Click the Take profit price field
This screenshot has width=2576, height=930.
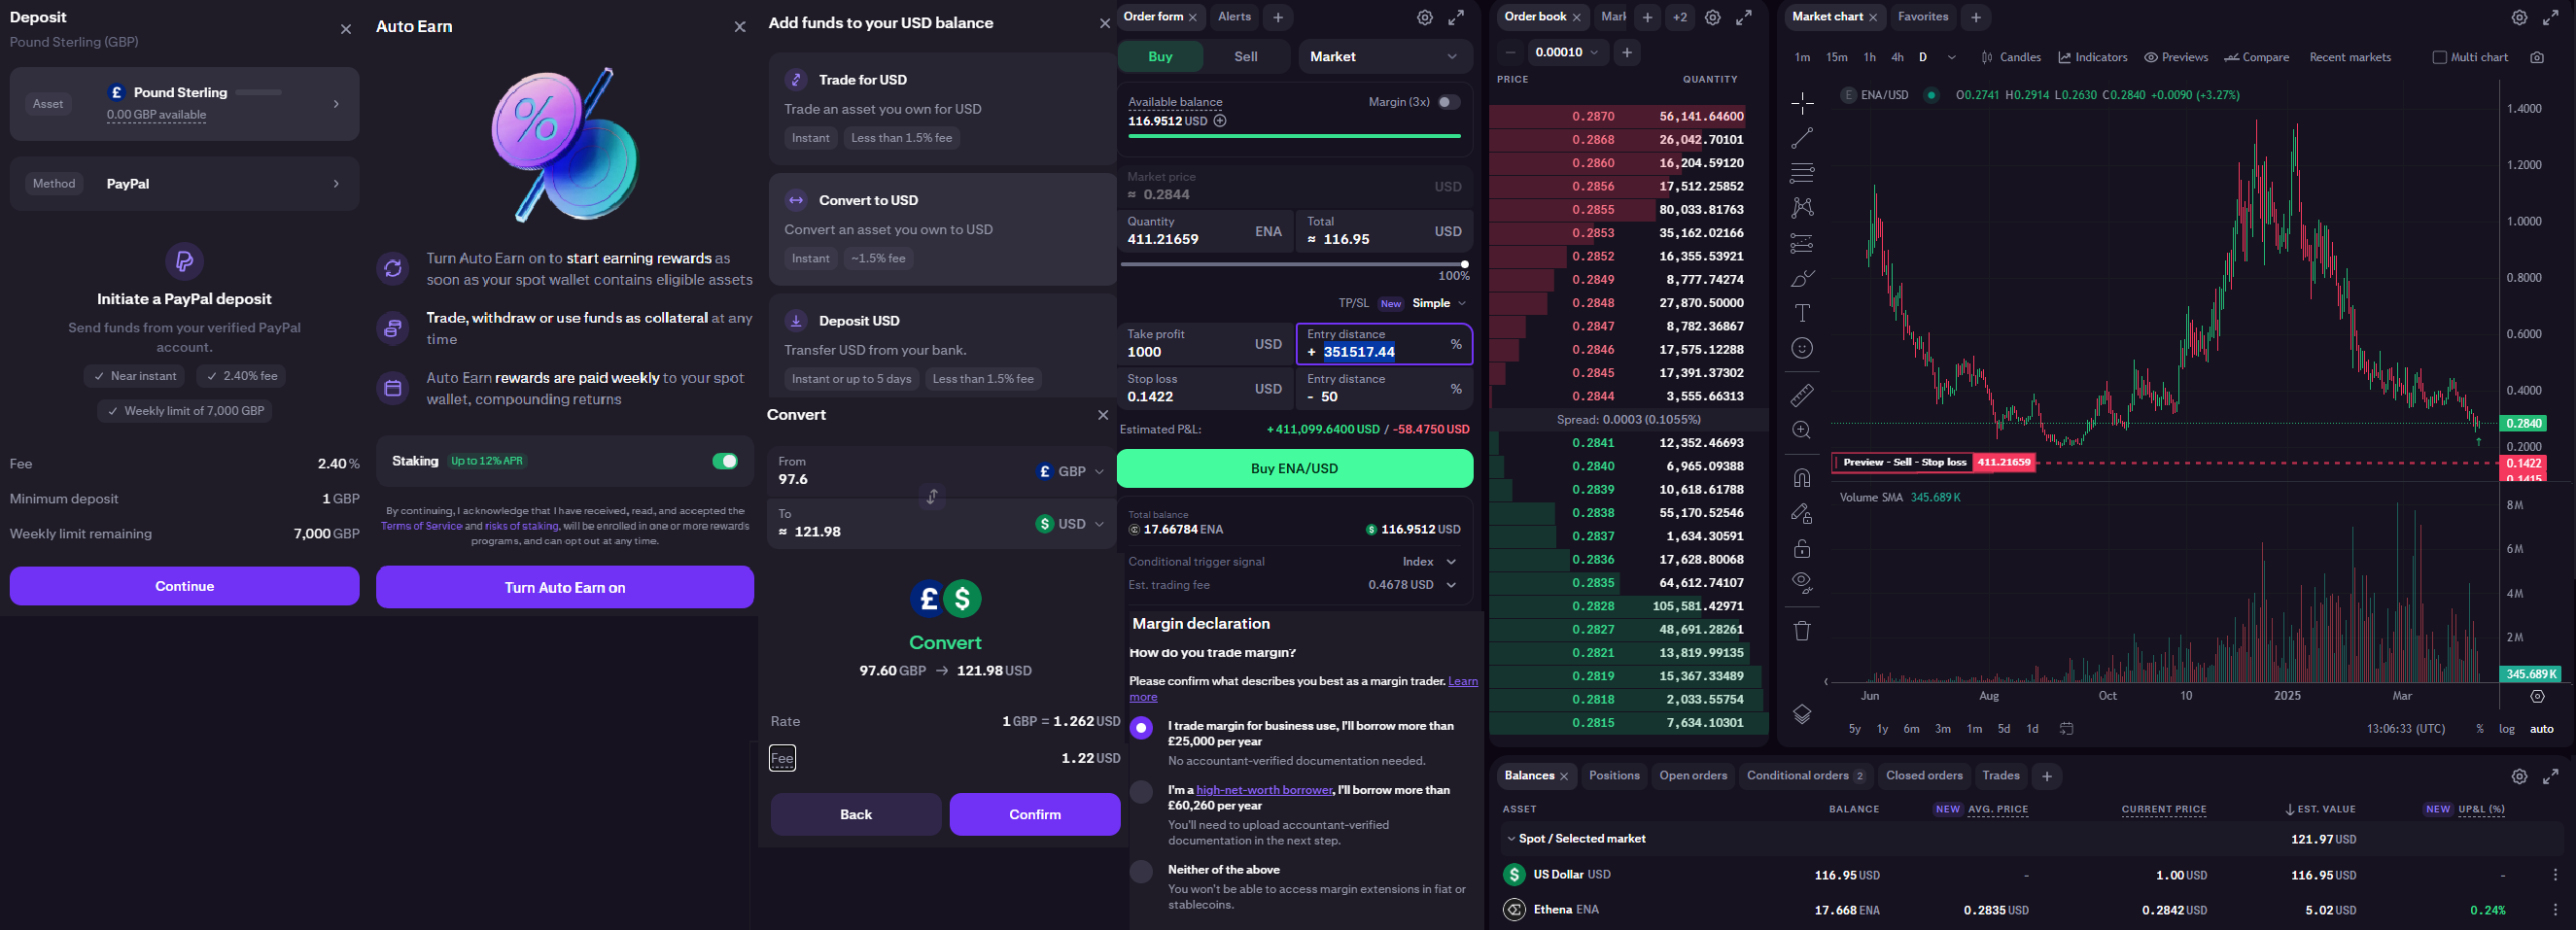pyautogui.click(x=1205, y=343)
